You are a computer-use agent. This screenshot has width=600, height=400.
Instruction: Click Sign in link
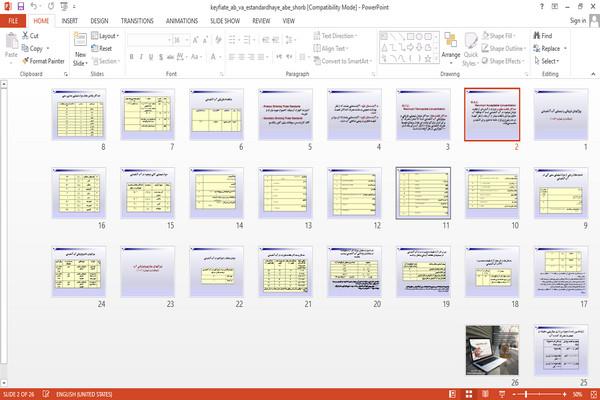[578, 21]
